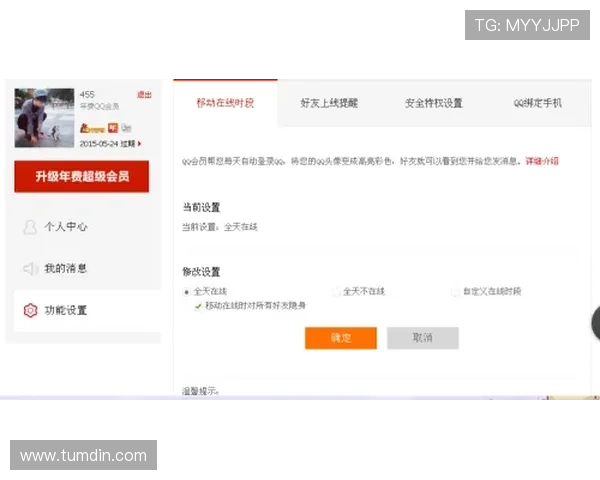600x480 pixels.
Task: Click the red arrow after the expiry date
Action: click(139, 144)
